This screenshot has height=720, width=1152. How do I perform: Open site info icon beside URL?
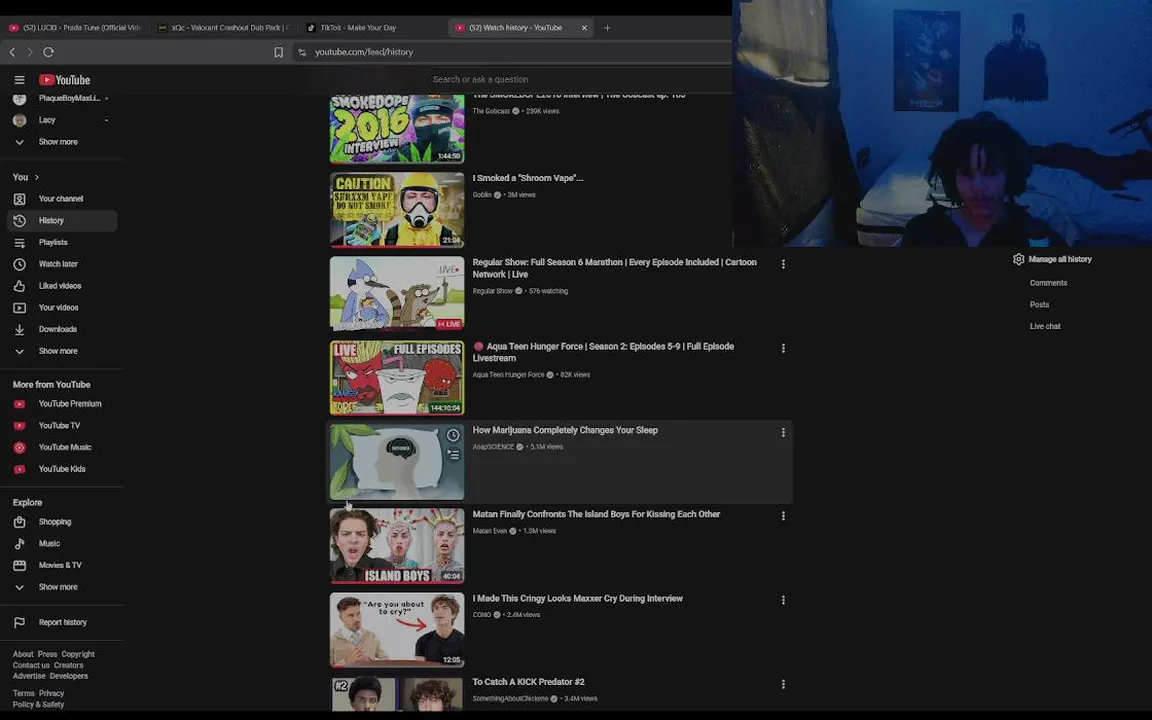pyautogui.click(x=302, y=52)
